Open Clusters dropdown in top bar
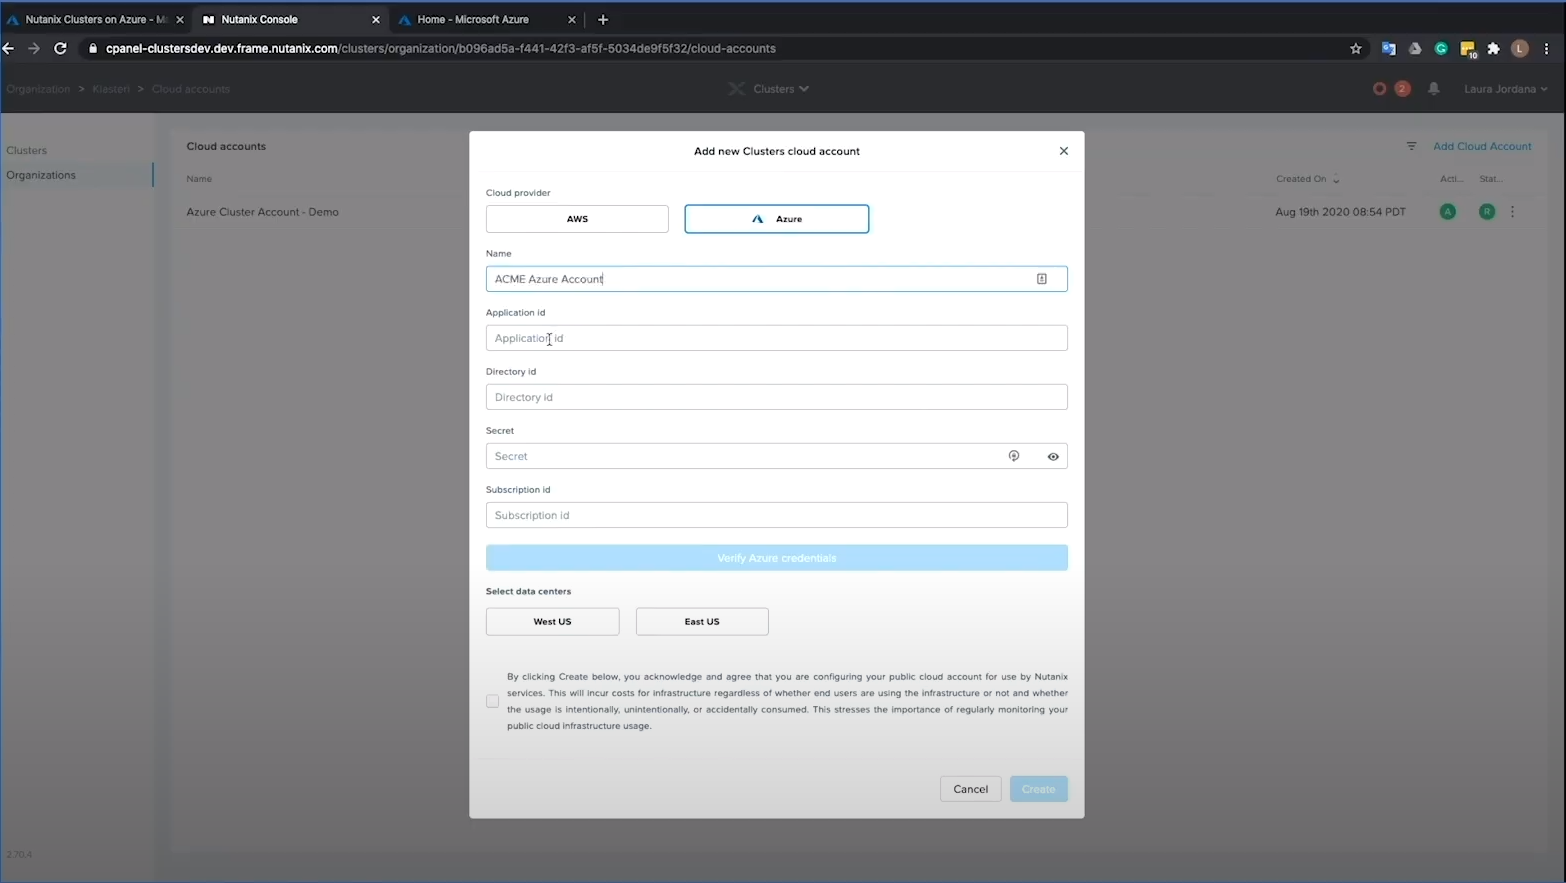The image size is (1566, 883). 781,89
